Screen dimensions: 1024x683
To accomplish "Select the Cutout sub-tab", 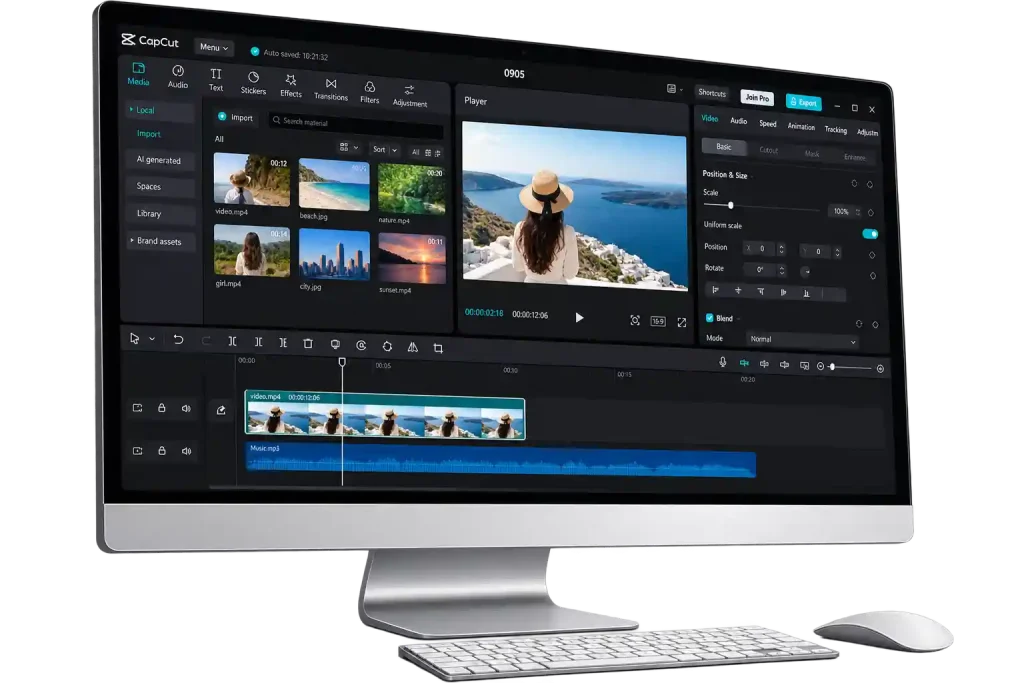I will 769,150.
